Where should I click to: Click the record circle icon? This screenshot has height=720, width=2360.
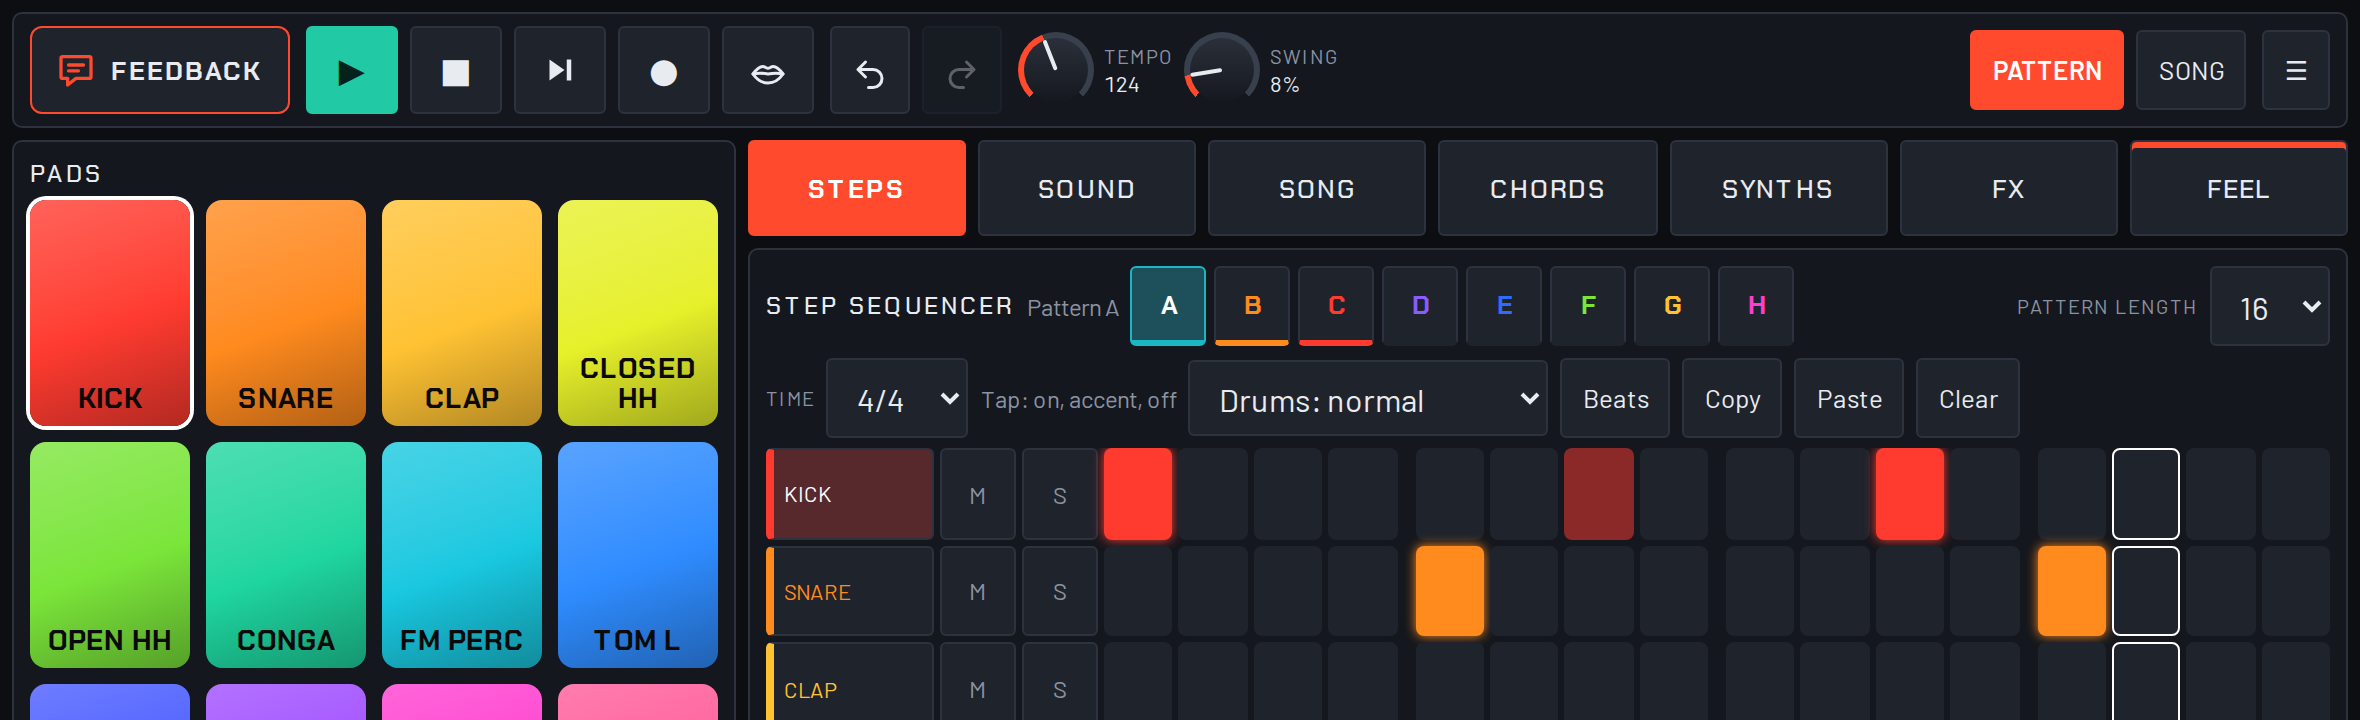click(664, 71)
